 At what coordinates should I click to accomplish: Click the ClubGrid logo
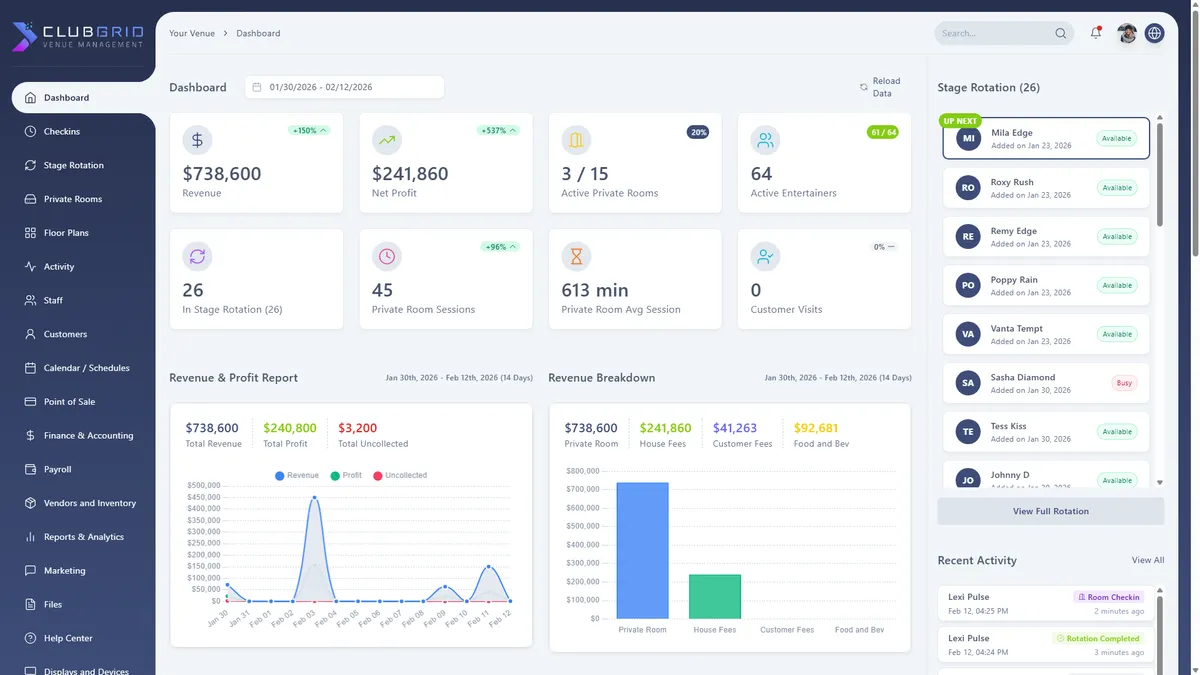coord(77,37)
